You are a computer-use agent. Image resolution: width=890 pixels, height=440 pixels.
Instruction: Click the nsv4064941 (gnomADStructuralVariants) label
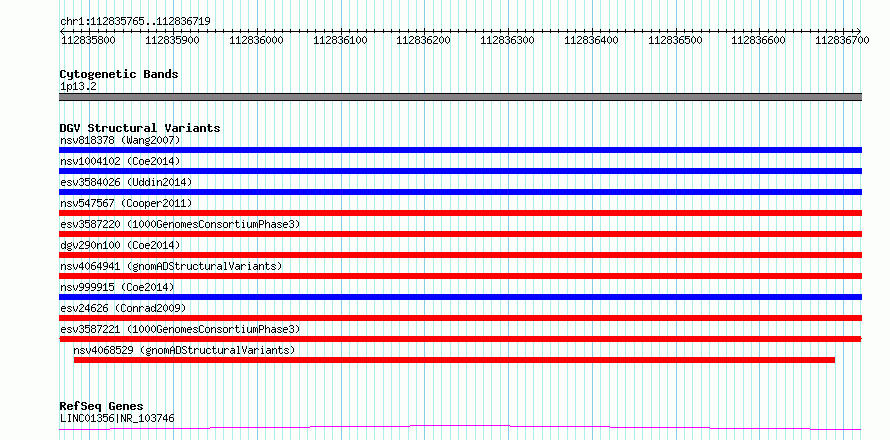pyautogui.click(x=171, y=266)
